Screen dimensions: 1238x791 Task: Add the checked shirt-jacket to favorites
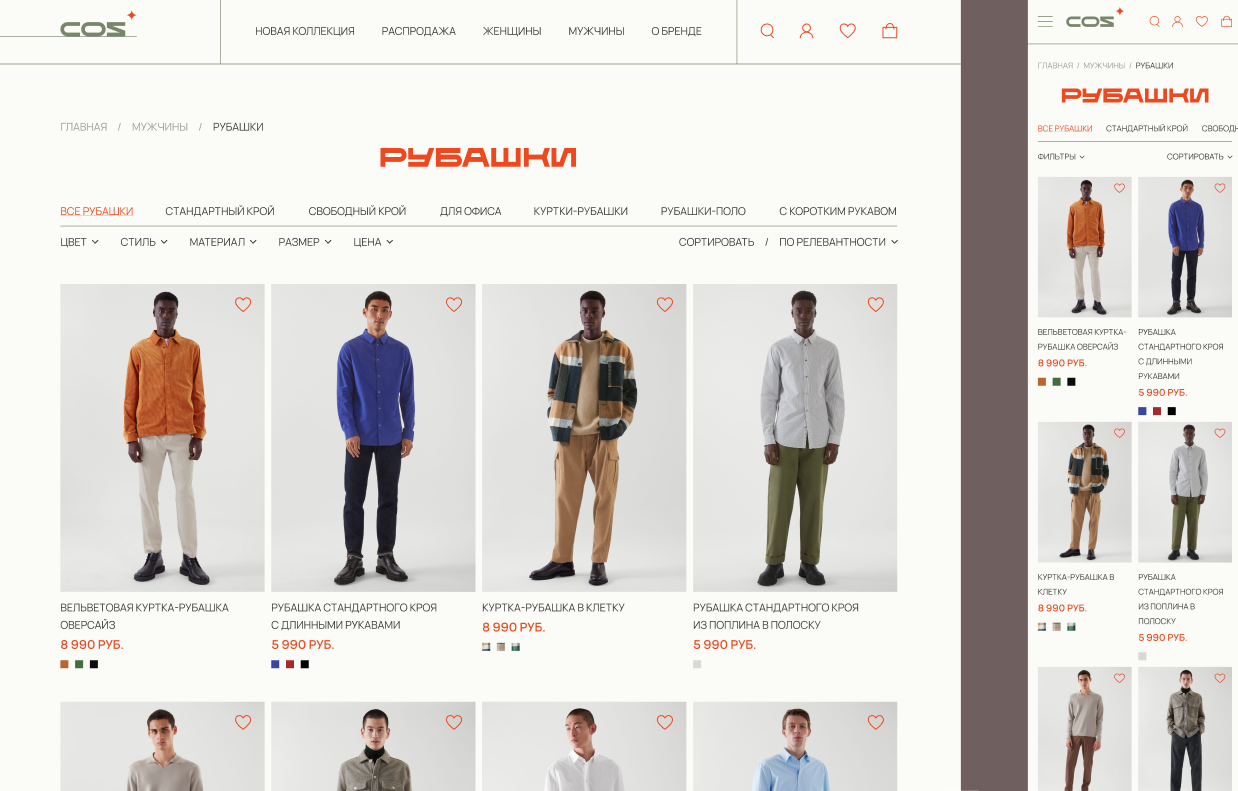click(665, 304)
